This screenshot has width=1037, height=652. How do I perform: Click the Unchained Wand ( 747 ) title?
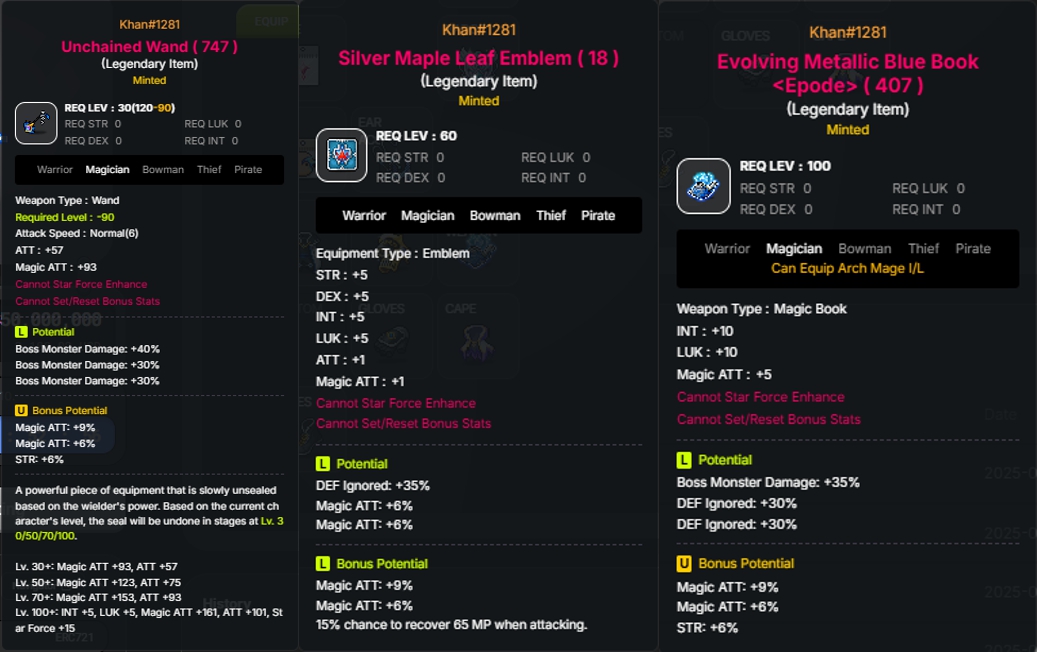coord(149,46)
